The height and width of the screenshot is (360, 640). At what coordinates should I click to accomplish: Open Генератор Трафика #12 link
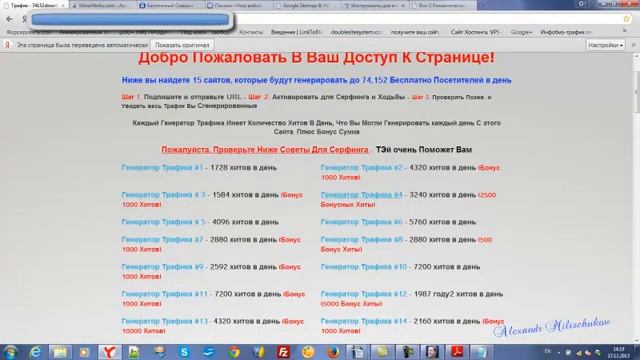pos(364,294)
